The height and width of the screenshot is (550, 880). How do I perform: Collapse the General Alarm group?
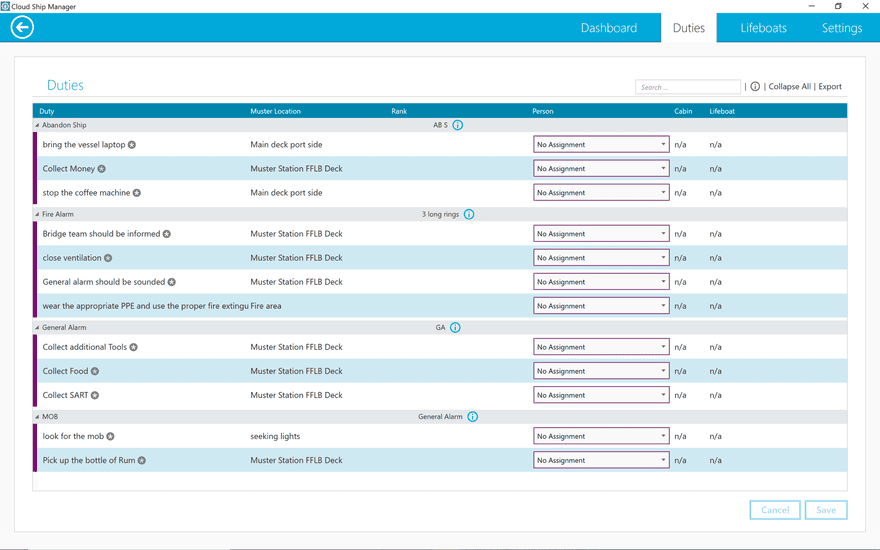37,327
